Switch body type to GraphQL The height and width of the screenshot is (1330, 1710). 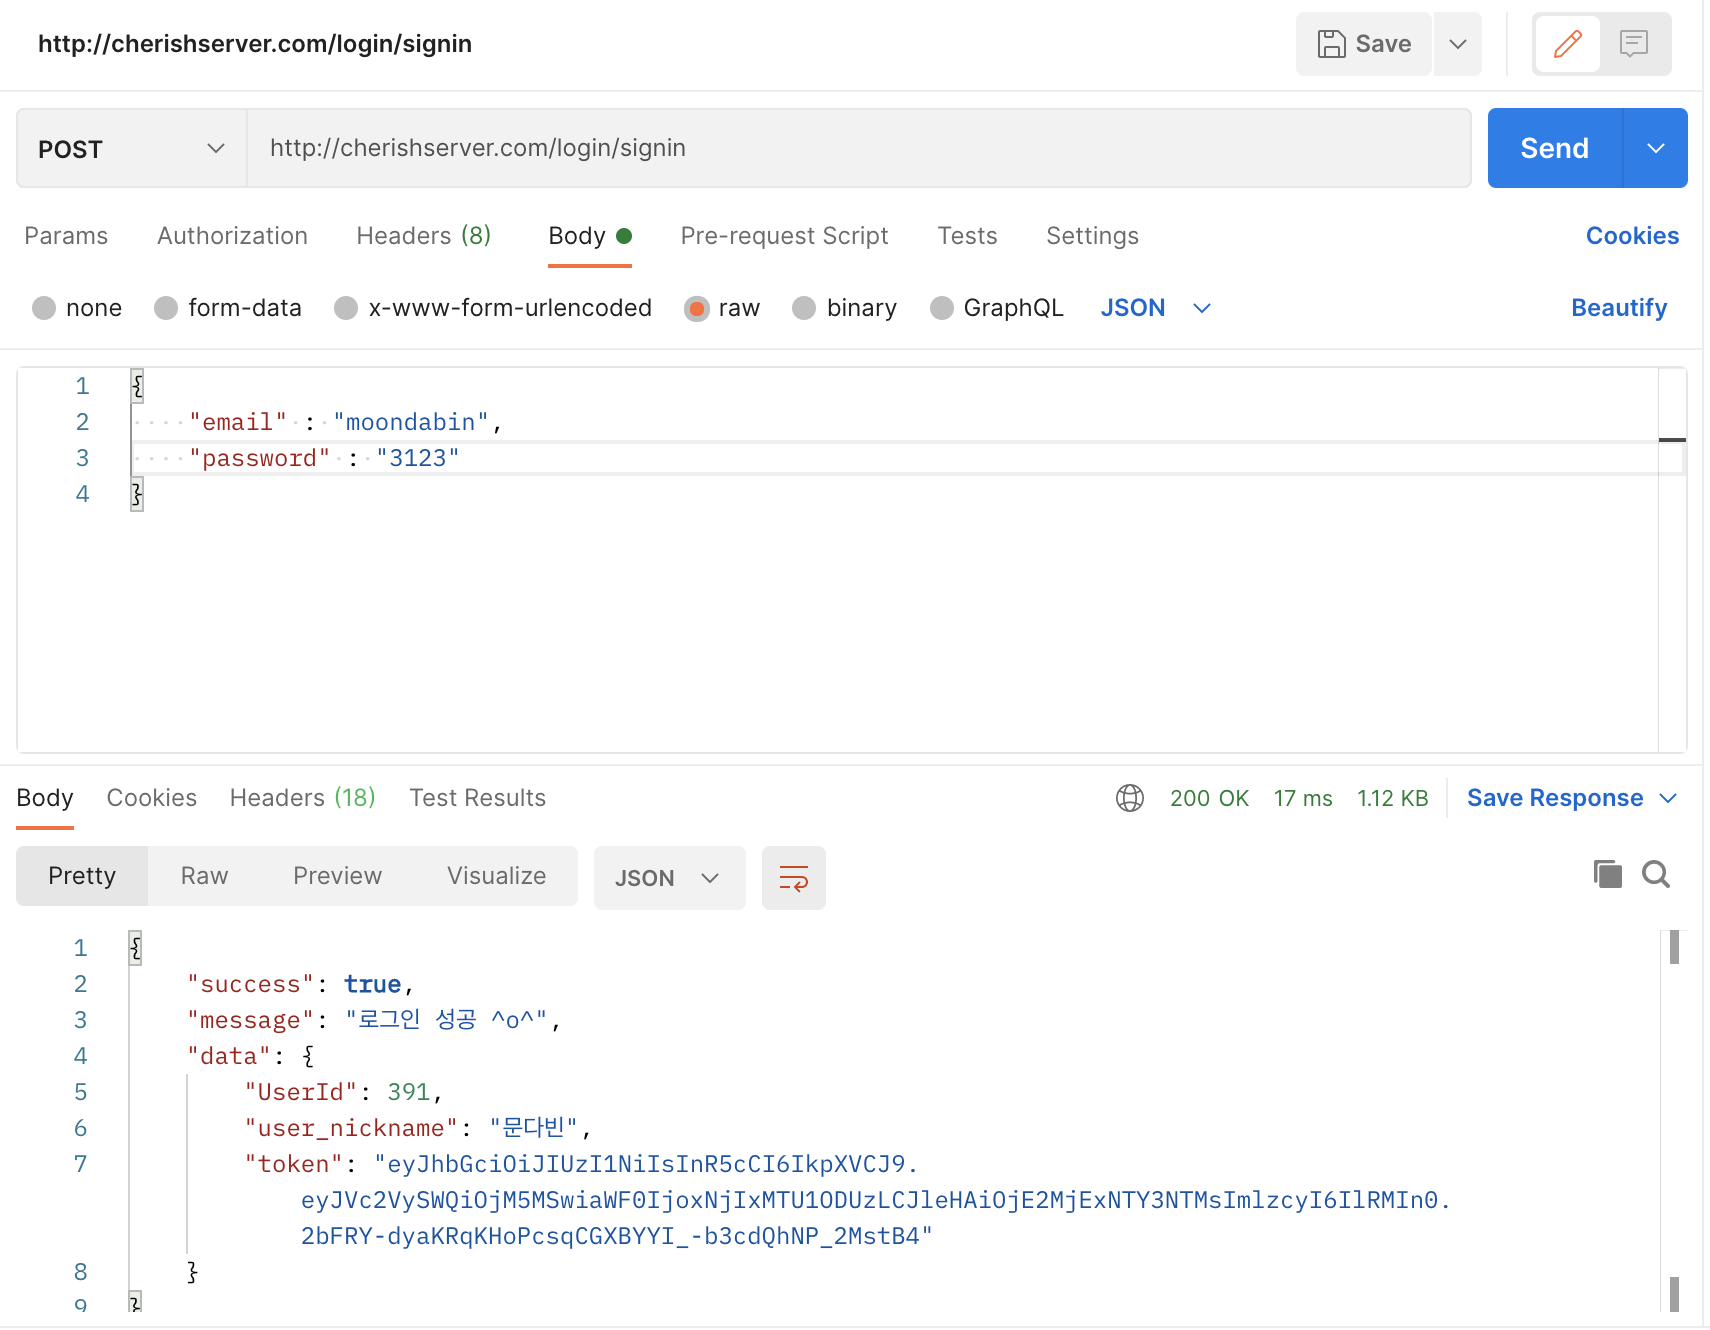tap(941, 309)
